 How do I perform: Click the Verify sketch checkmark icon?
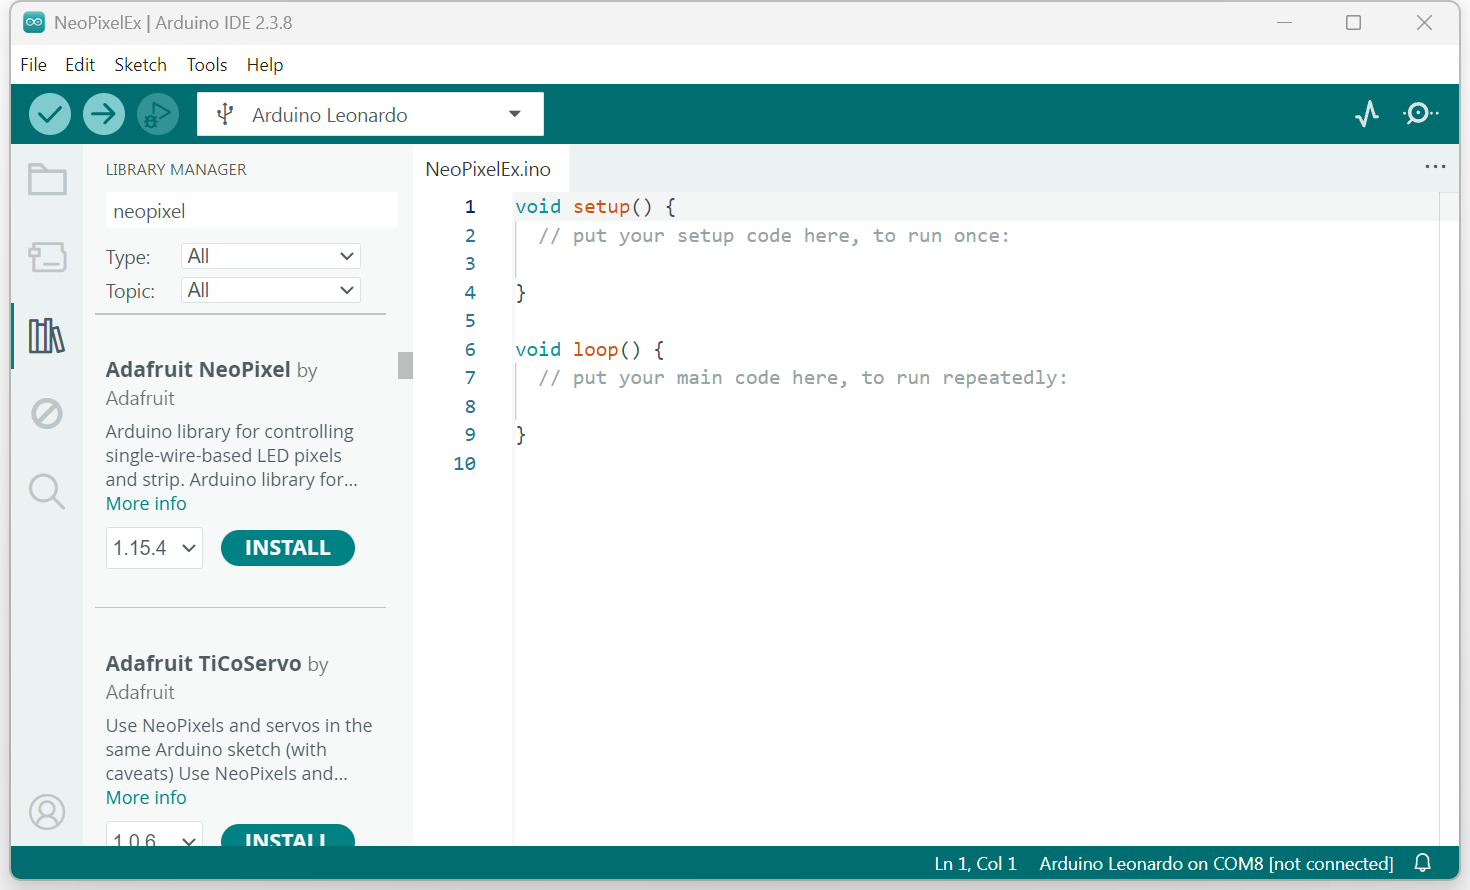[49, 114]
